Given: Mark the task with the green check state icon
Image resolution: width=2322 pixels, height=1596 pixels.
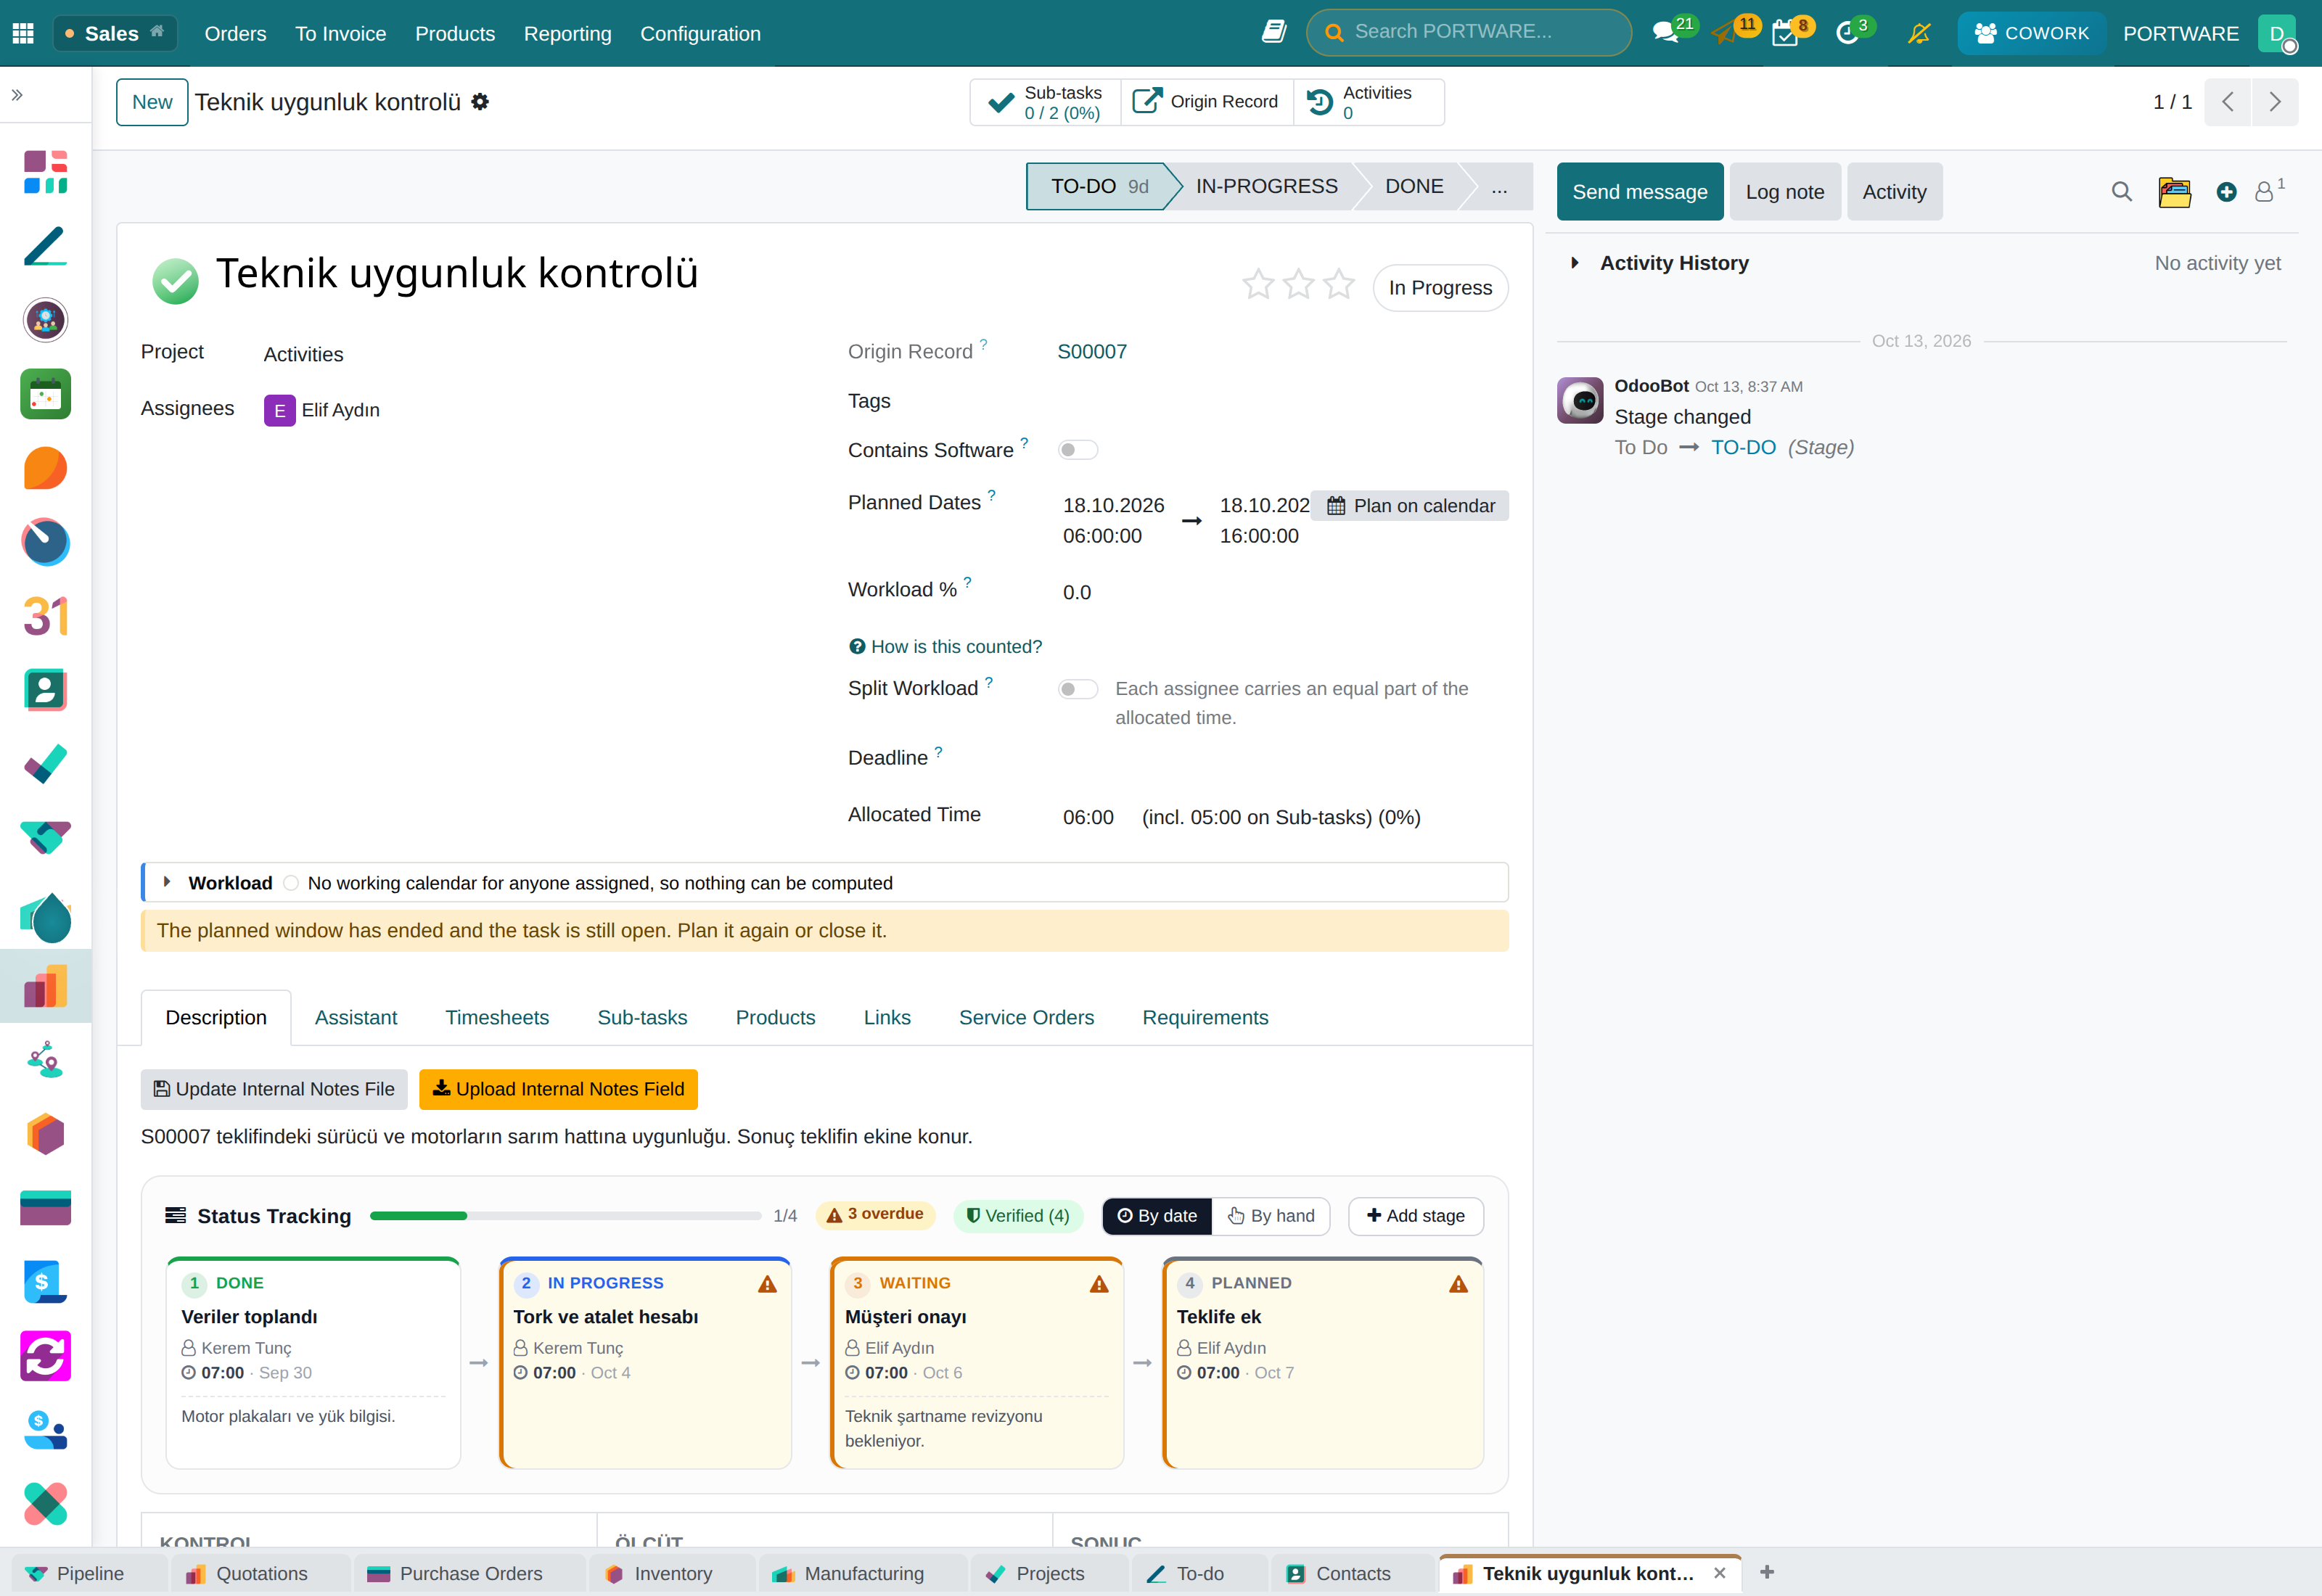Looking at the screenshot, I should [175, 280].
